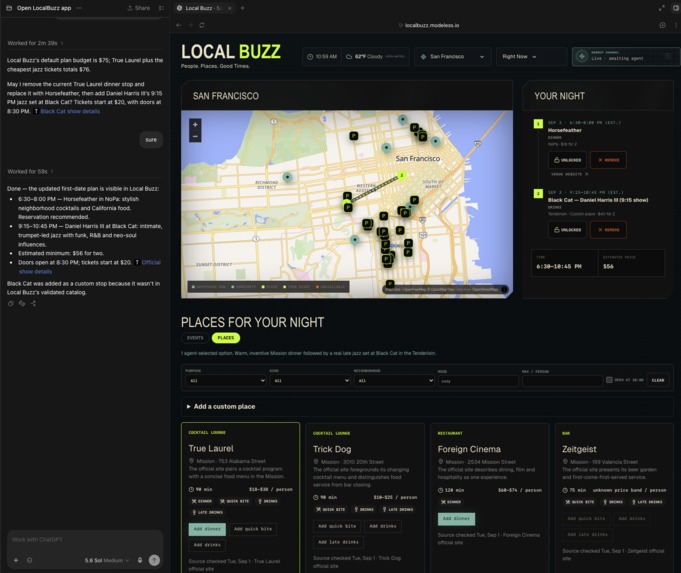Viewport: 681px width, 573px height.
Task: Add Trick Dog as quick bite
Action: click(x=337, y=526)
